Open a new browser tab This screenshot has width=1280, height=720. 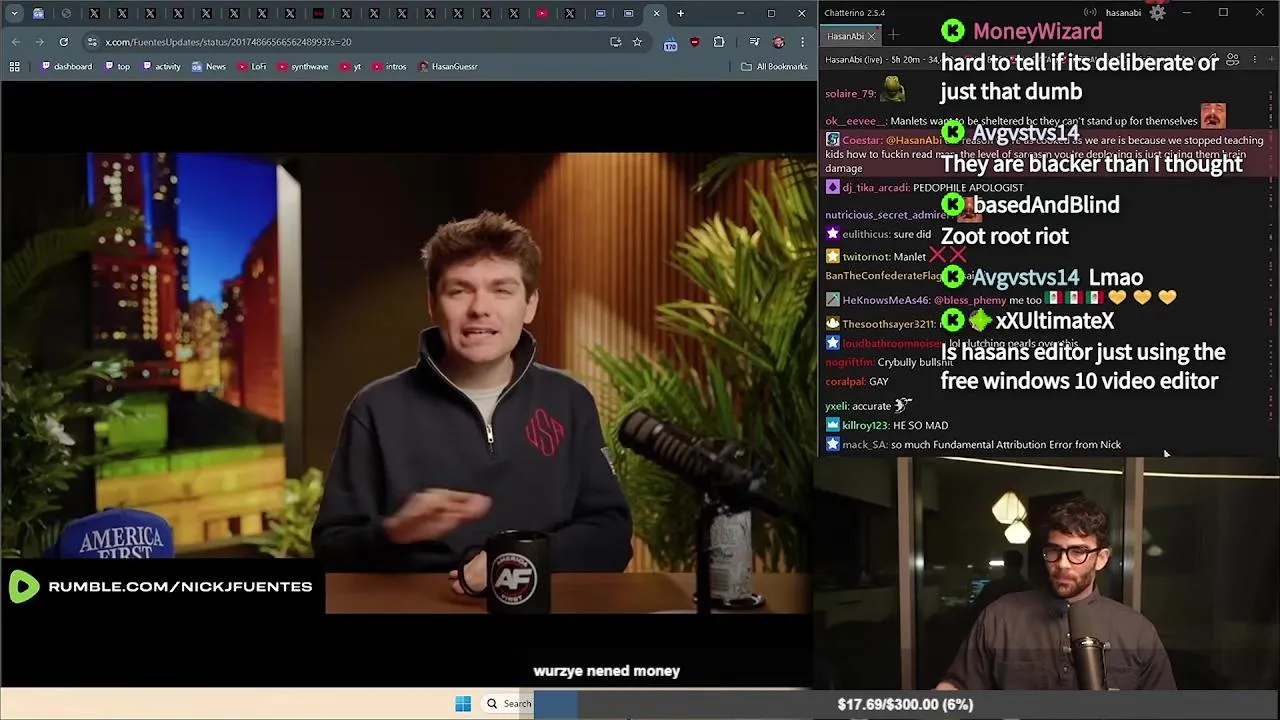pos(680,13)
